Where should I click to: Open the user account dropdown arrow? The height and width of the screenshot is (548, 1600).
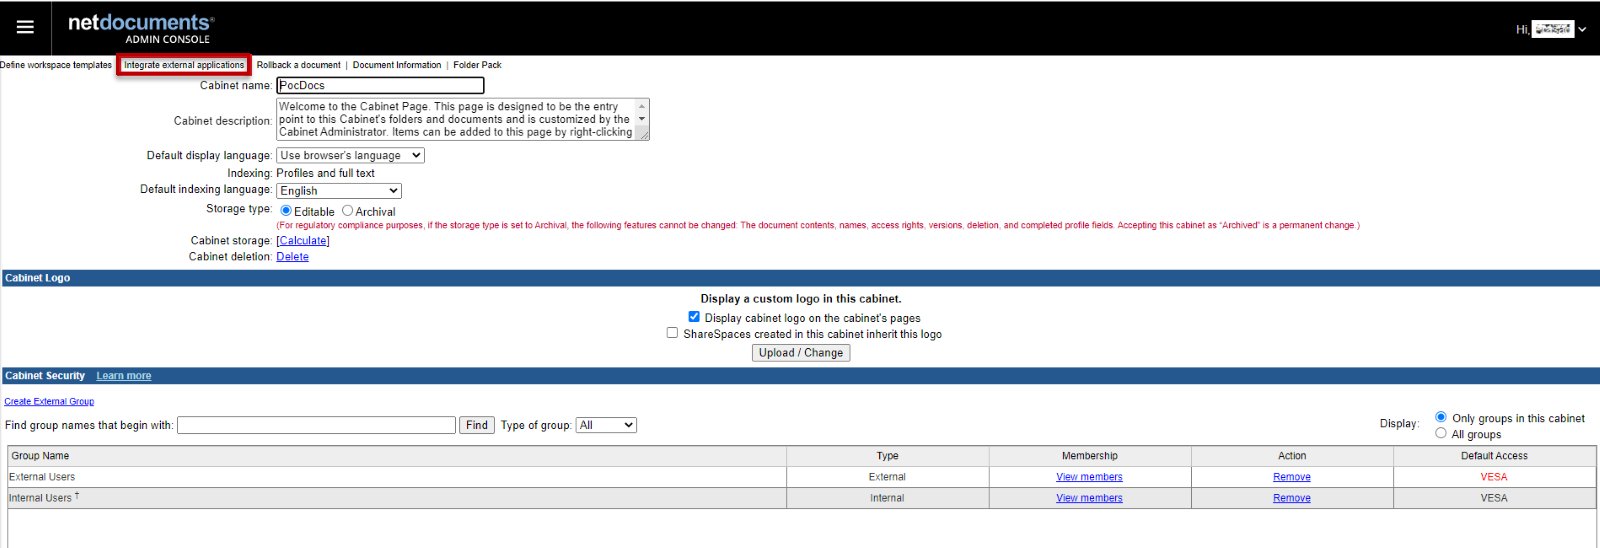pos(1582,29)
